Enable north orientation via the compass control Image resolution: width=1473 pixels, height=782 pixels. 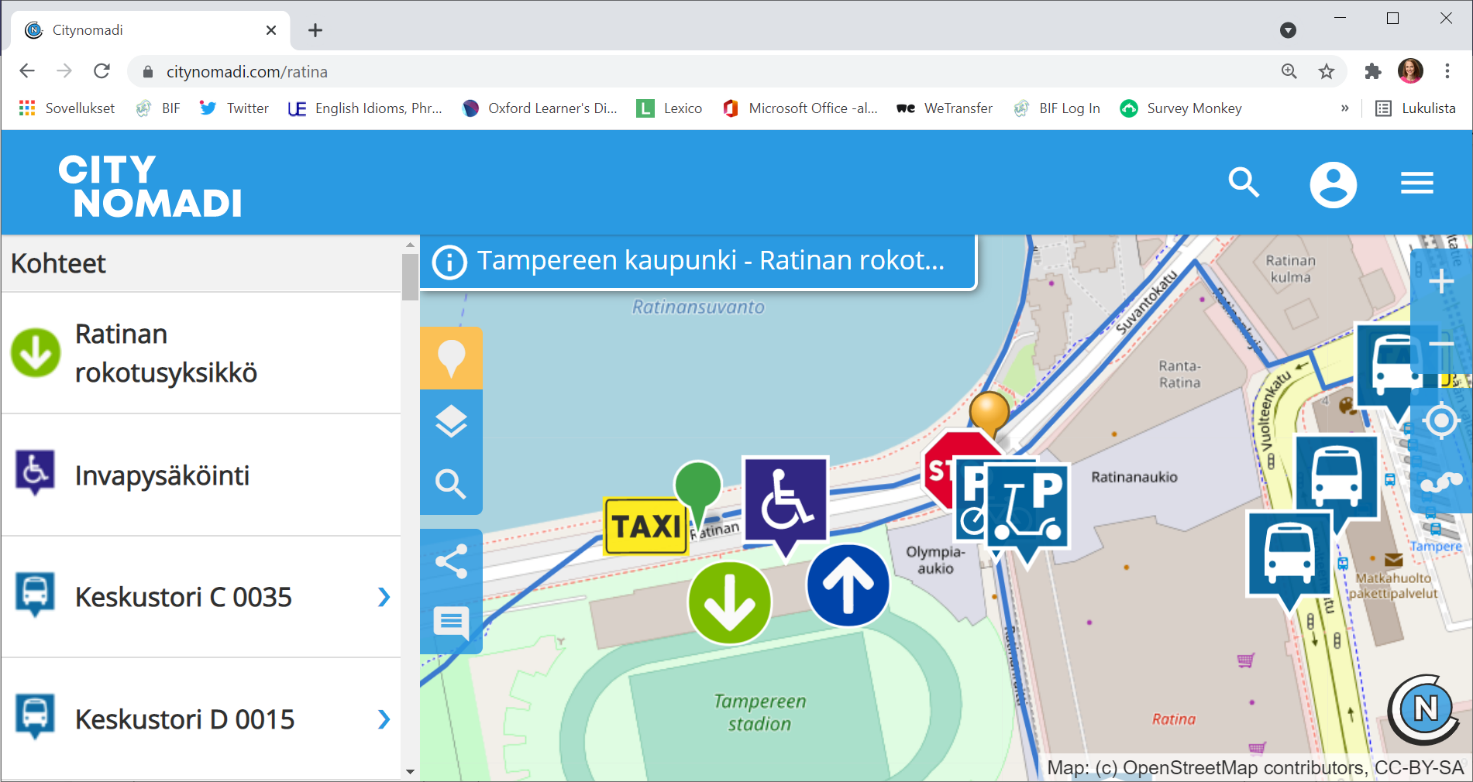[x=1423, y=708]
